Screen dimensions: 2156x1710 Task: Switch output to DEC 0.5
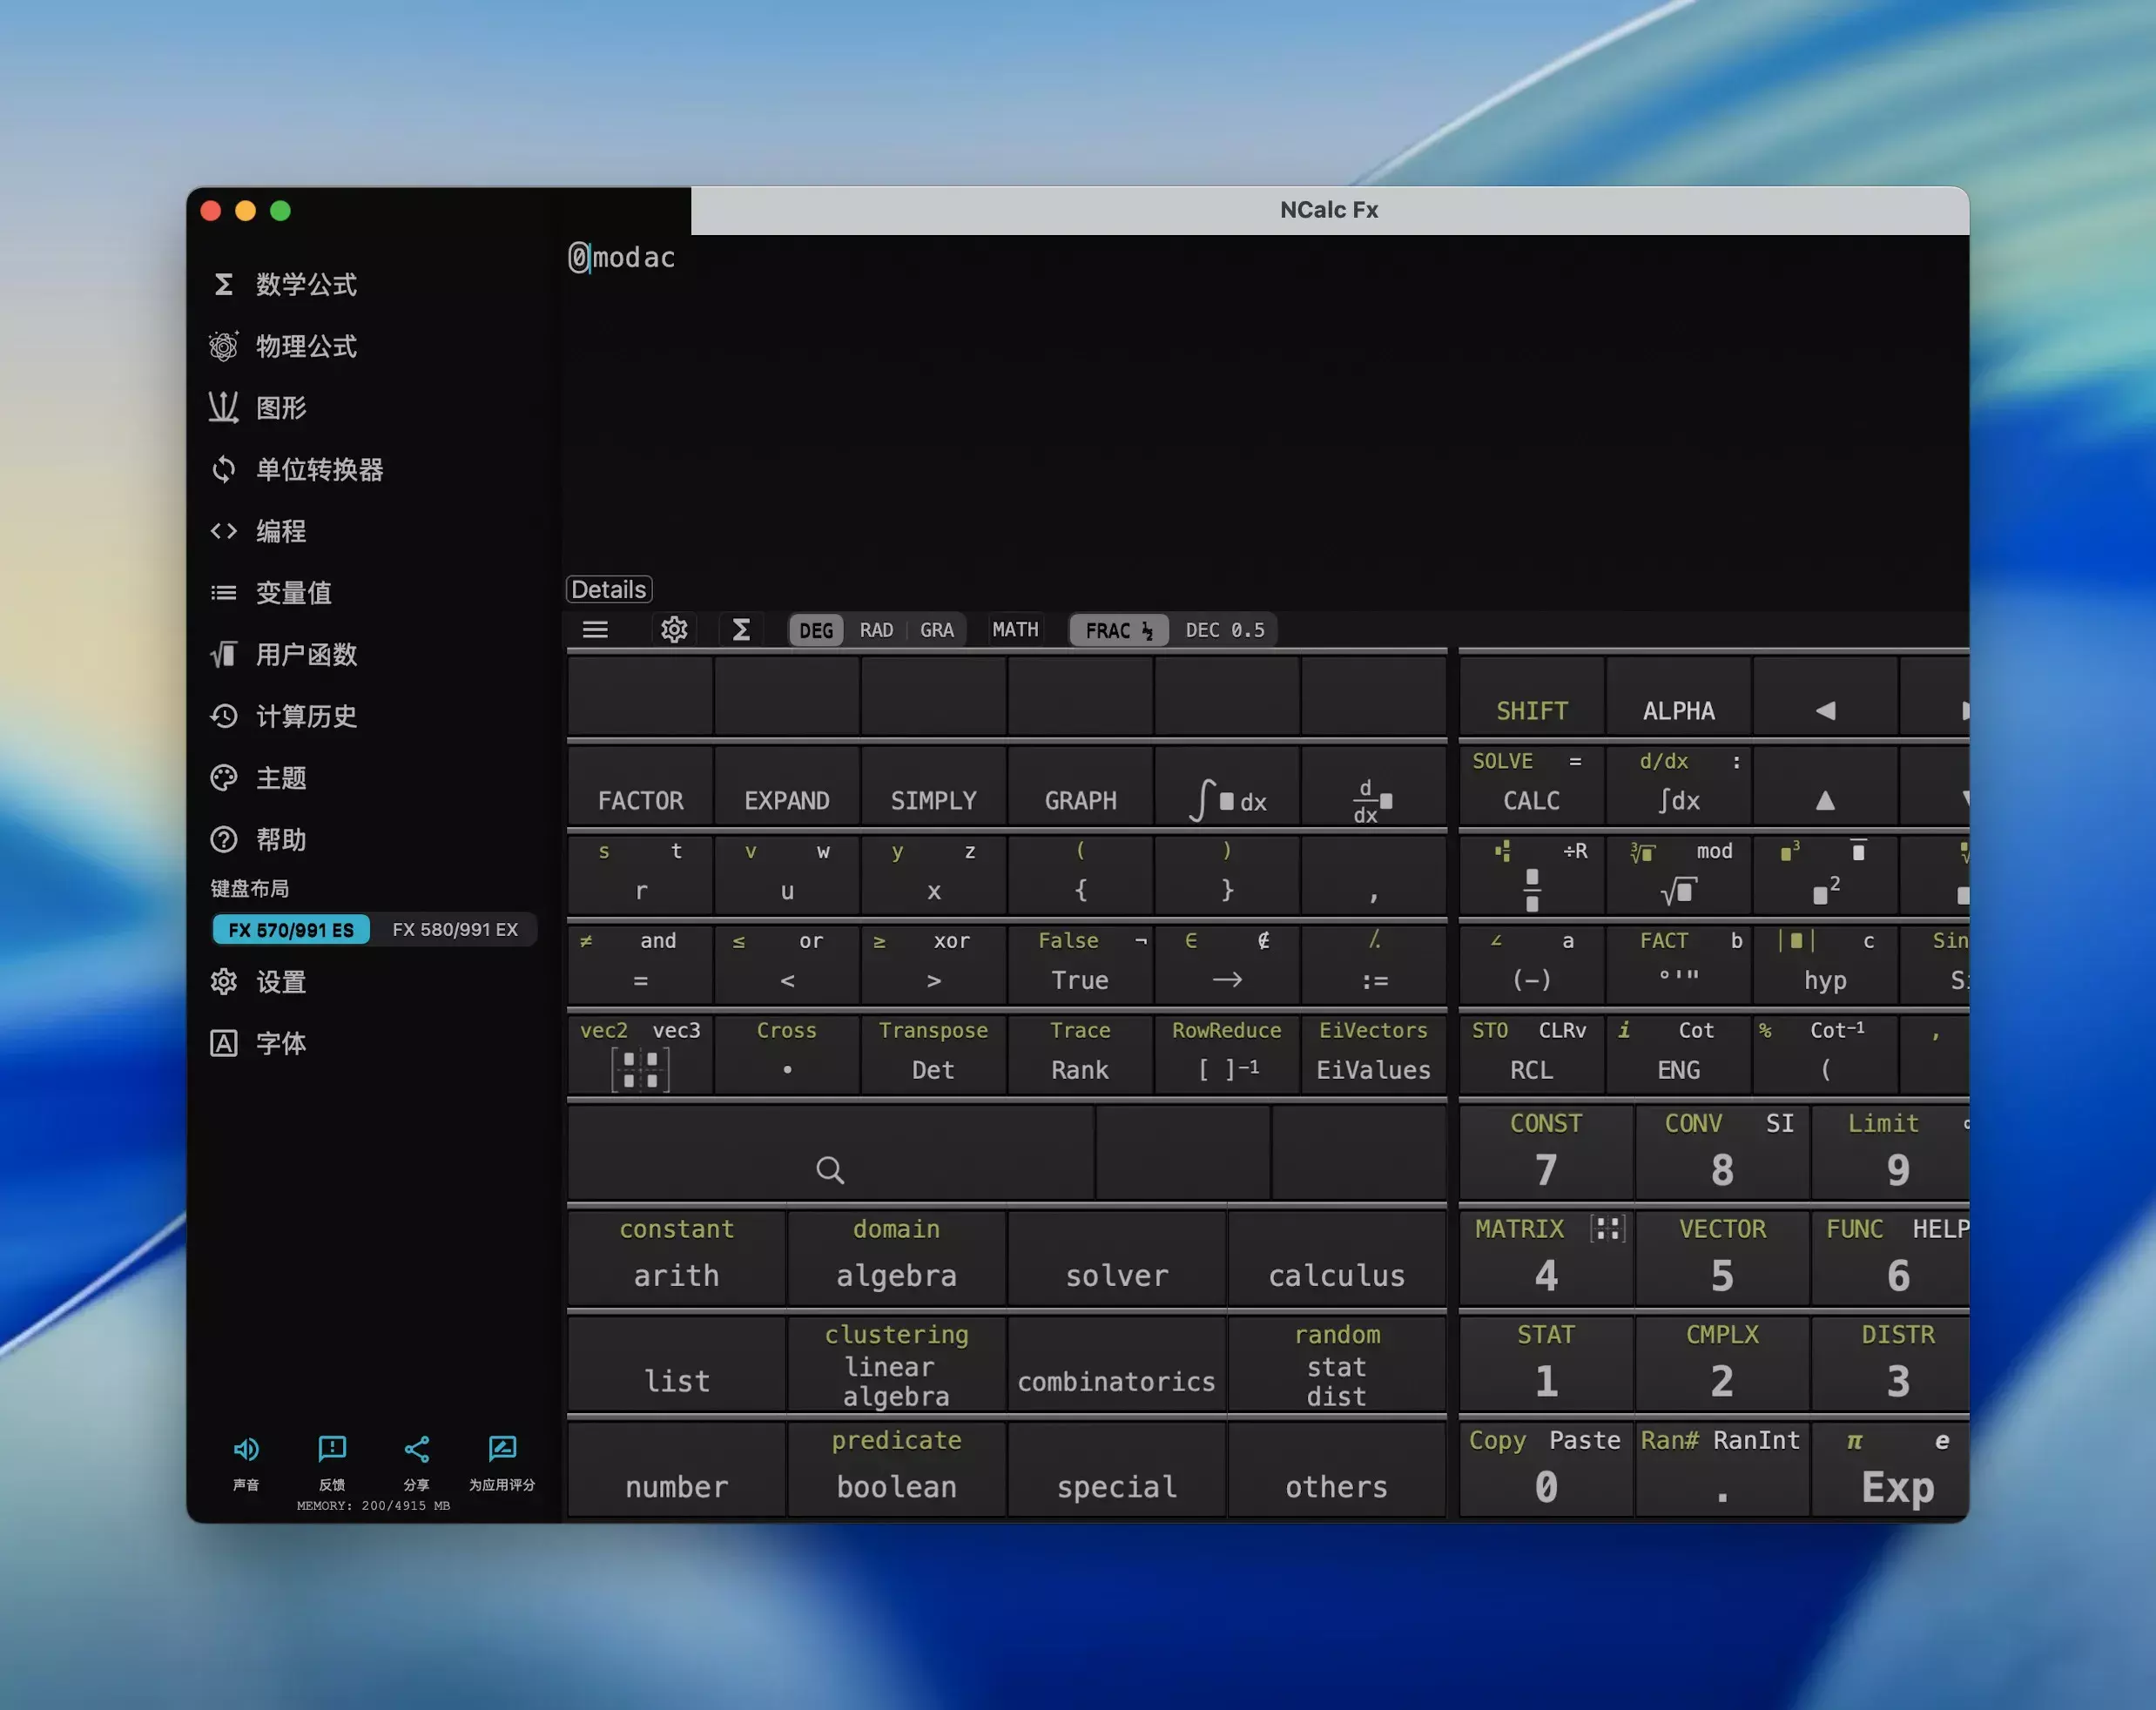[1224, 630]
